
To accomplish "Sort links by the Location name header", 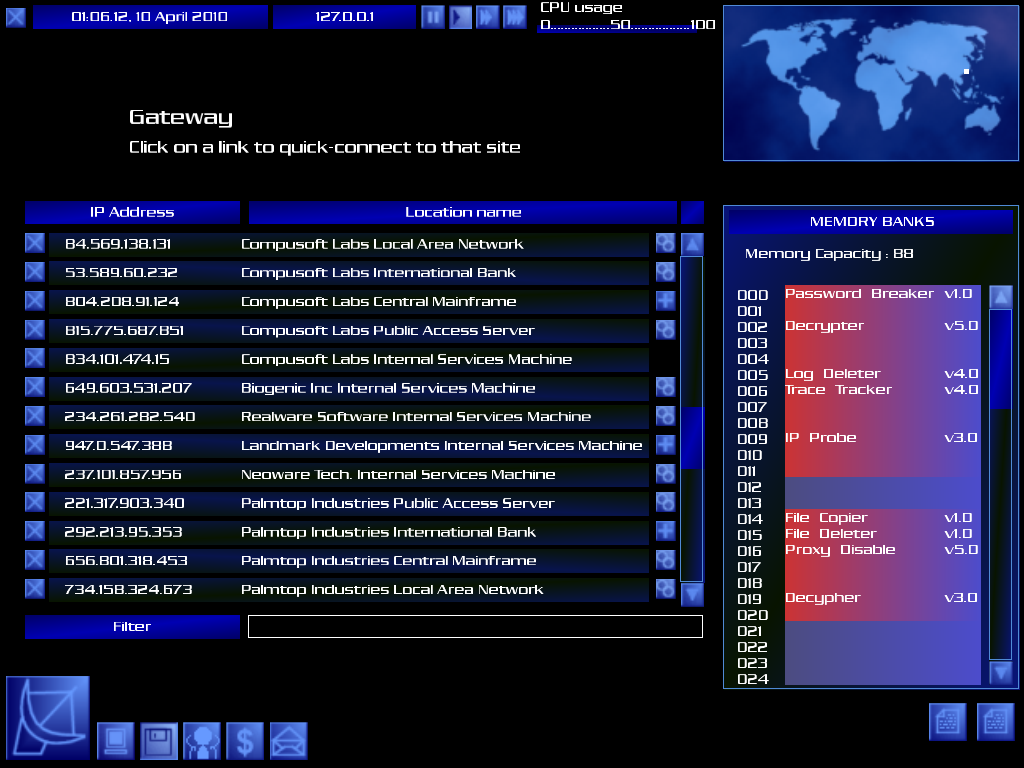I will click(463, 212).
